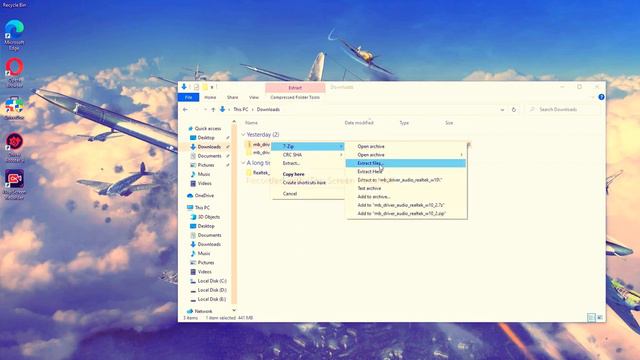Open the quick access toolbar customize dropdown
640x360 pixels.
coord(212,87)
